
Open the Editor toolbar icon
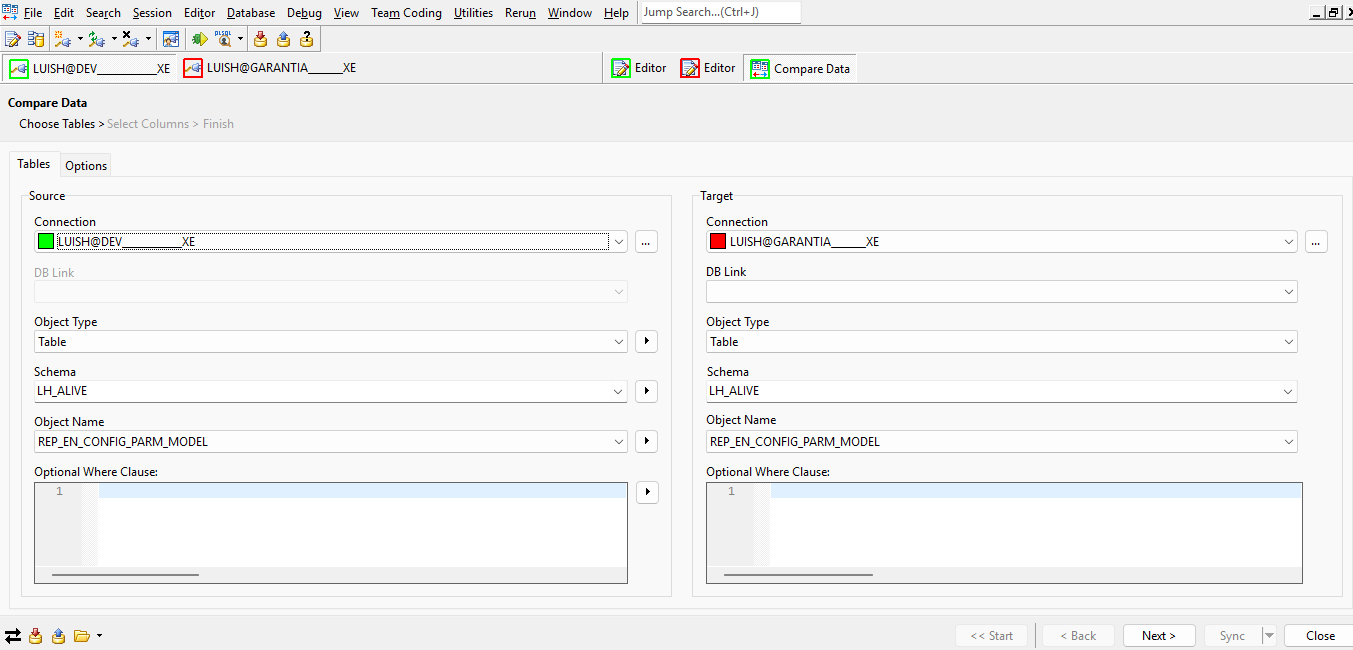[x=13, y=39]
